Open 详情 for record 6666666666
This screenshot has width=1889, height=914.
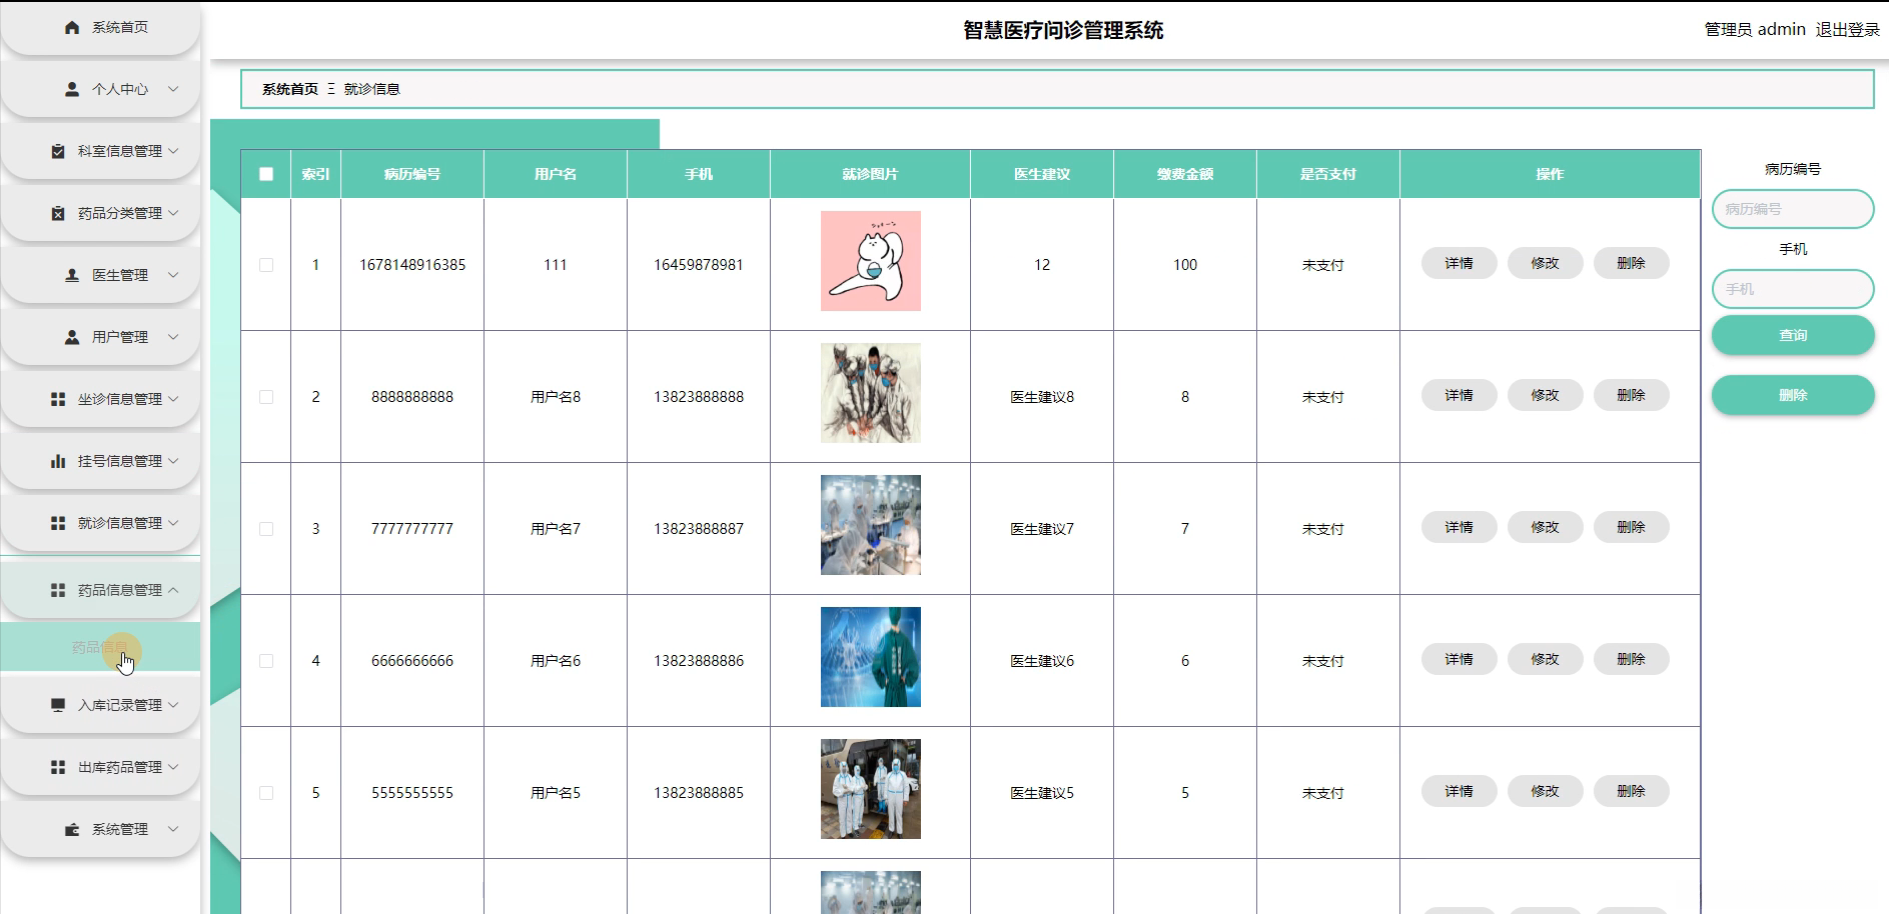point(1459,659)
